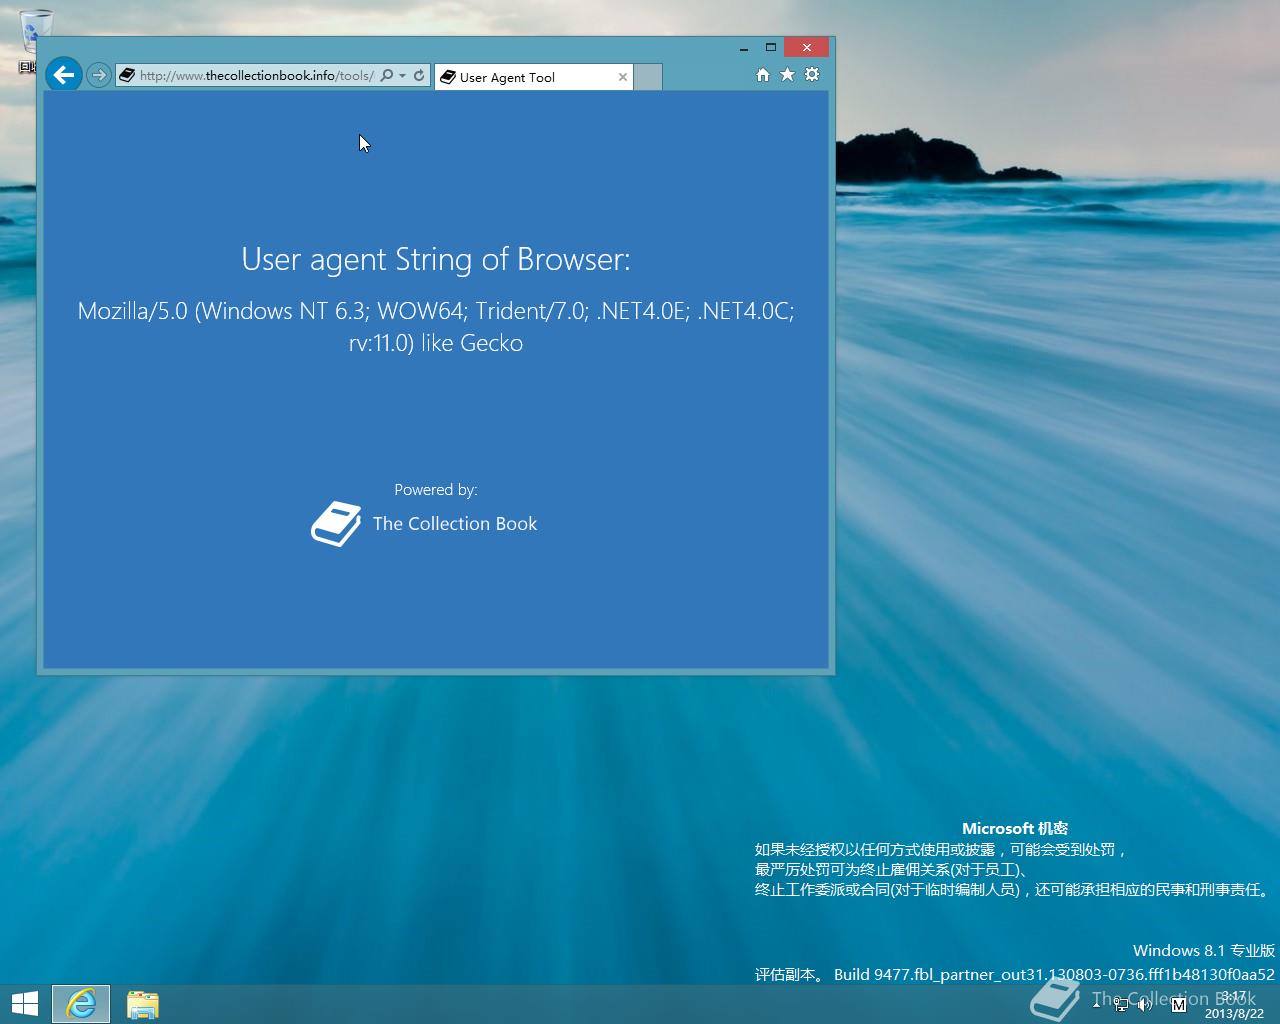1280x1024 pixels.
Task: Refresh the page with the reload icon
Action: coord(419,75)
